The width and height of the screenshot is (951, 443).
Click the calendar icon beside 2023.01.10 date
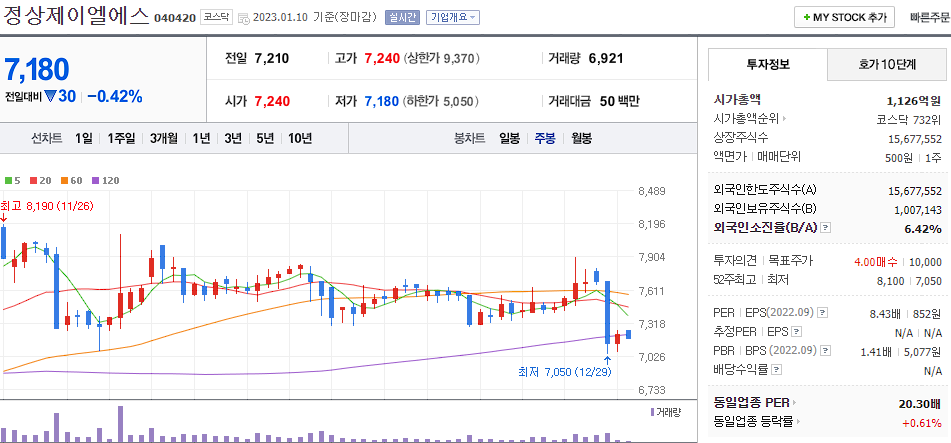pyautogui.click(x=244, y=18)
